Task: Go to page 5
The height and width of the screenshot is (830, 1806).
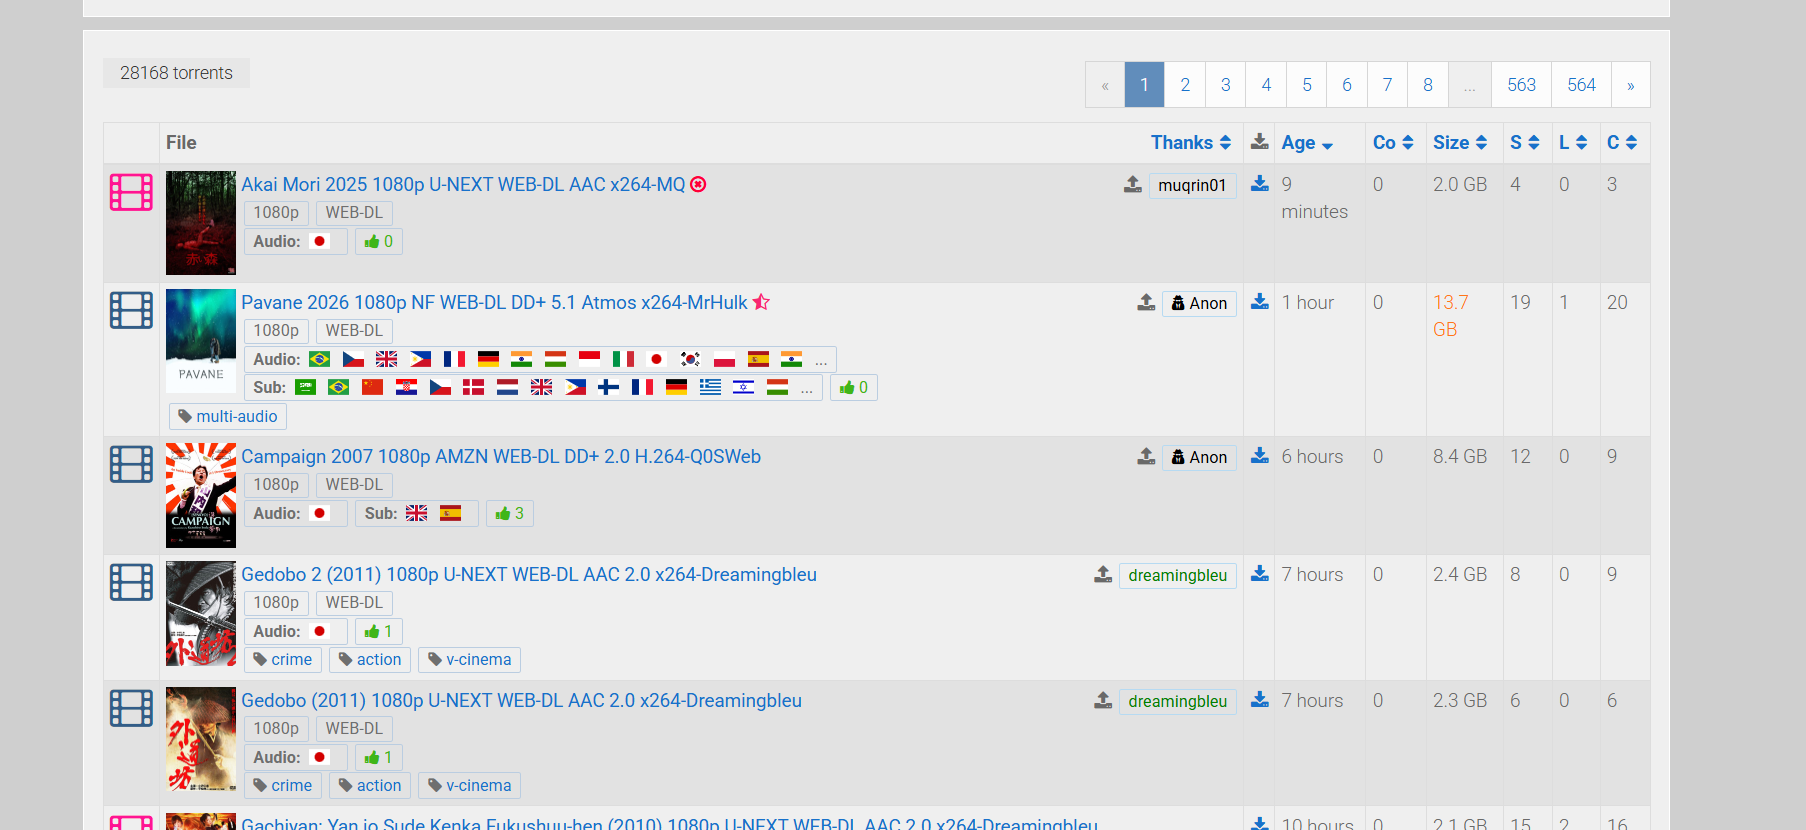Action: pyautogui.click(x=1307, y=85)
